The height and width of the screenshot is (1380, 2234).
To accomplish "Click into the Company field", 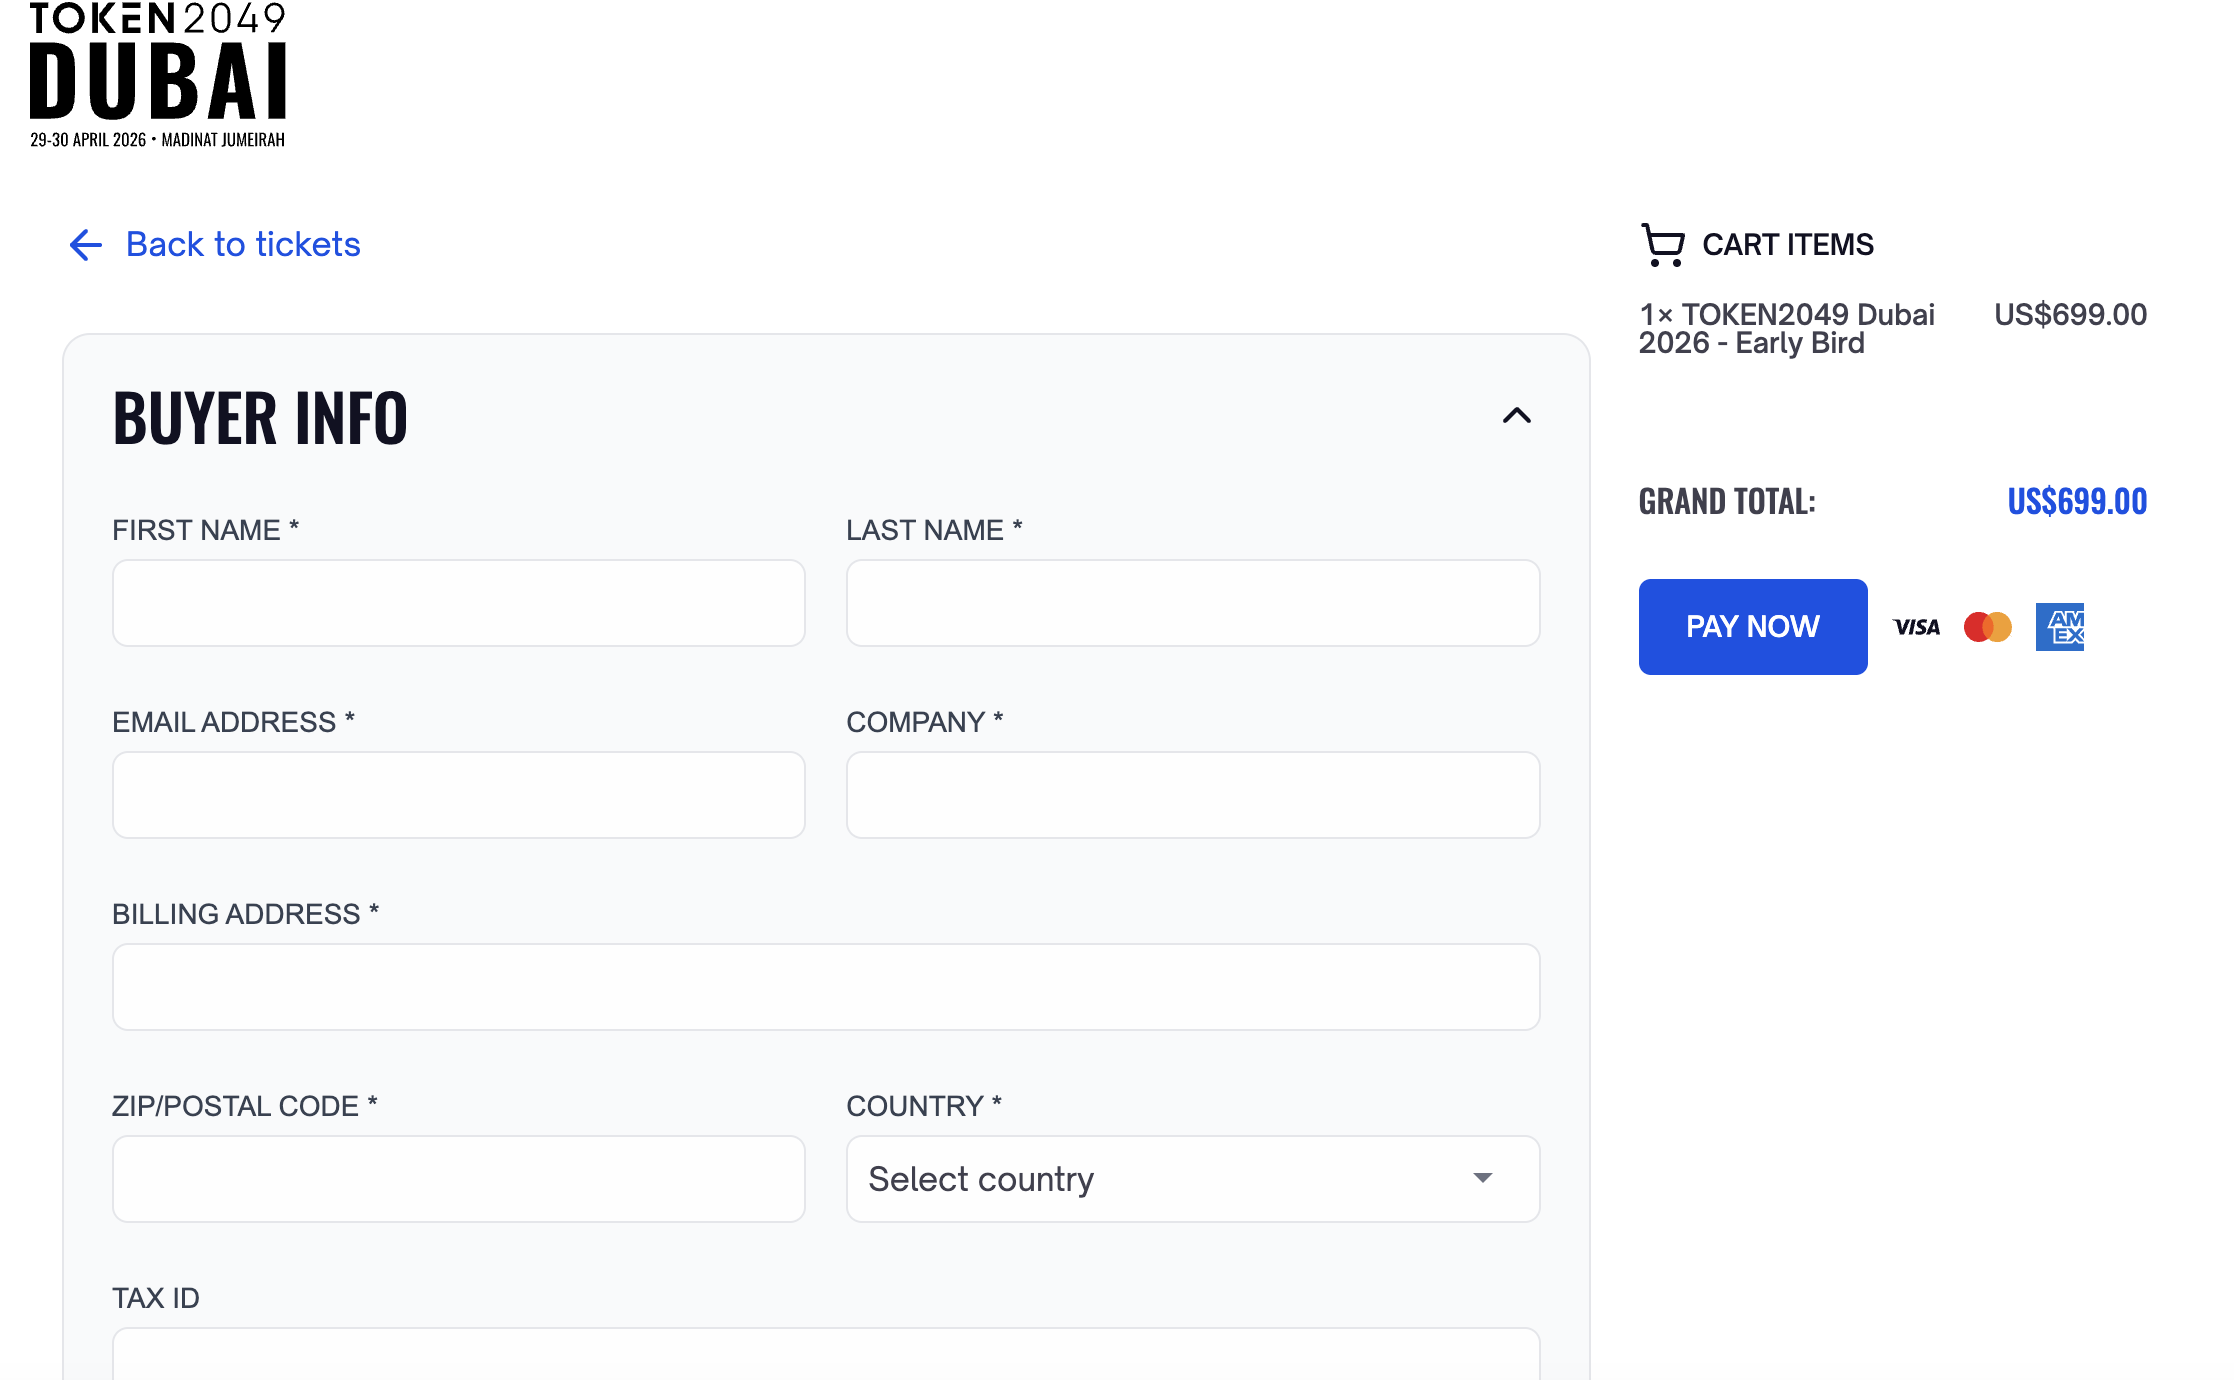I will [1192, 795].
